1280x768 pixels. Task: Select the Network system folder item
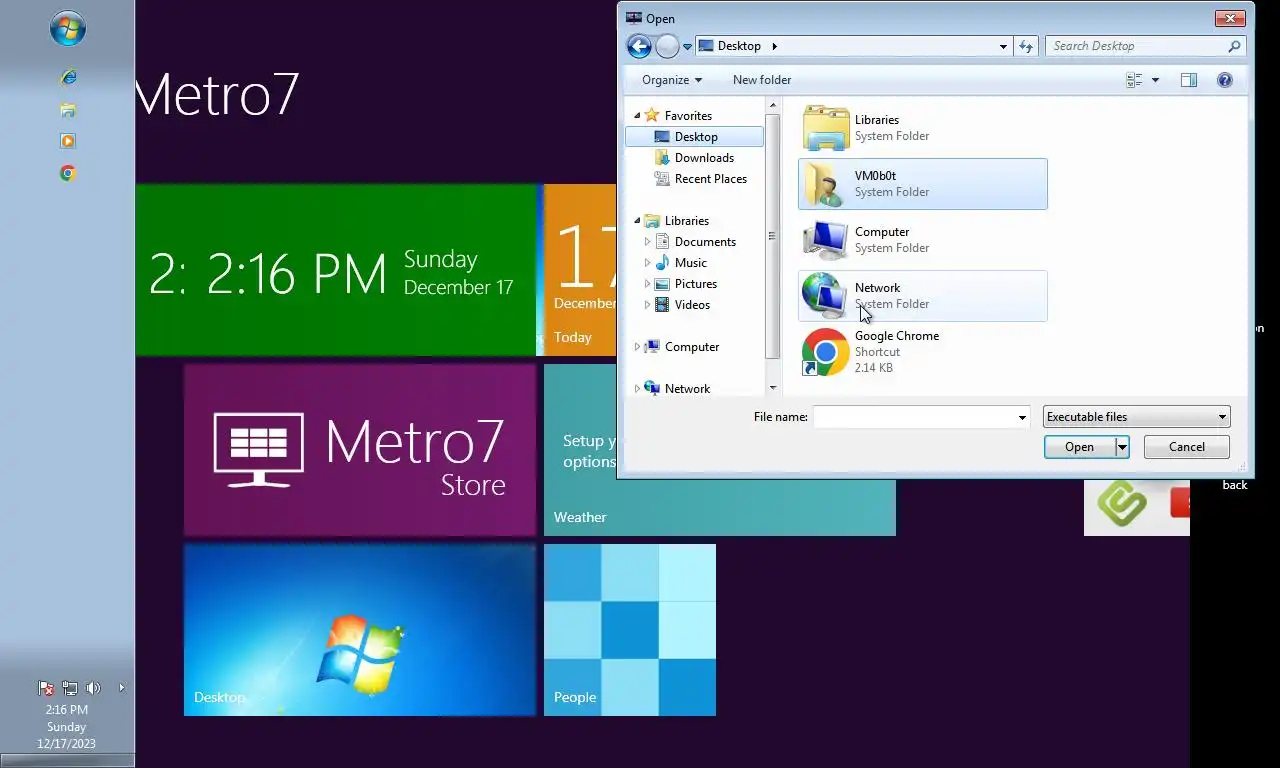pyautogui.click(x=922, y=296)
